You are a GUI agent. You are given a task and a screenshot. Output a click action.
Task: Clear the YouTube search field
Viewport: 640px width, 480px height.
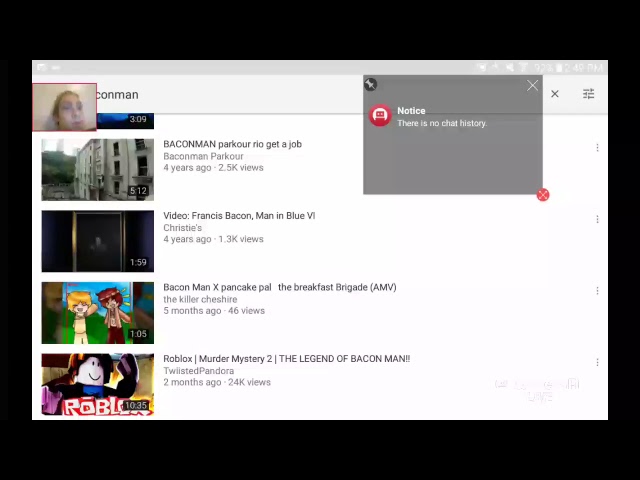click(x=555, y=94)
